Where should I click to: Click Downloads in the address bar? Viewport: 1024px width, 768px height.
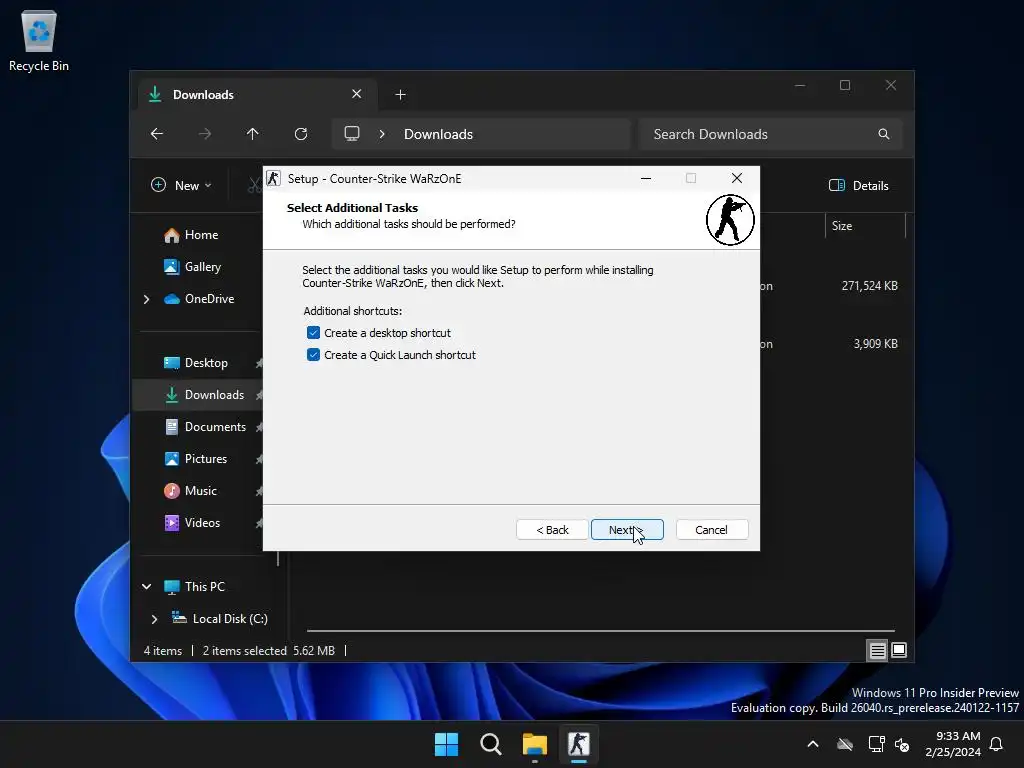(438, 134)
